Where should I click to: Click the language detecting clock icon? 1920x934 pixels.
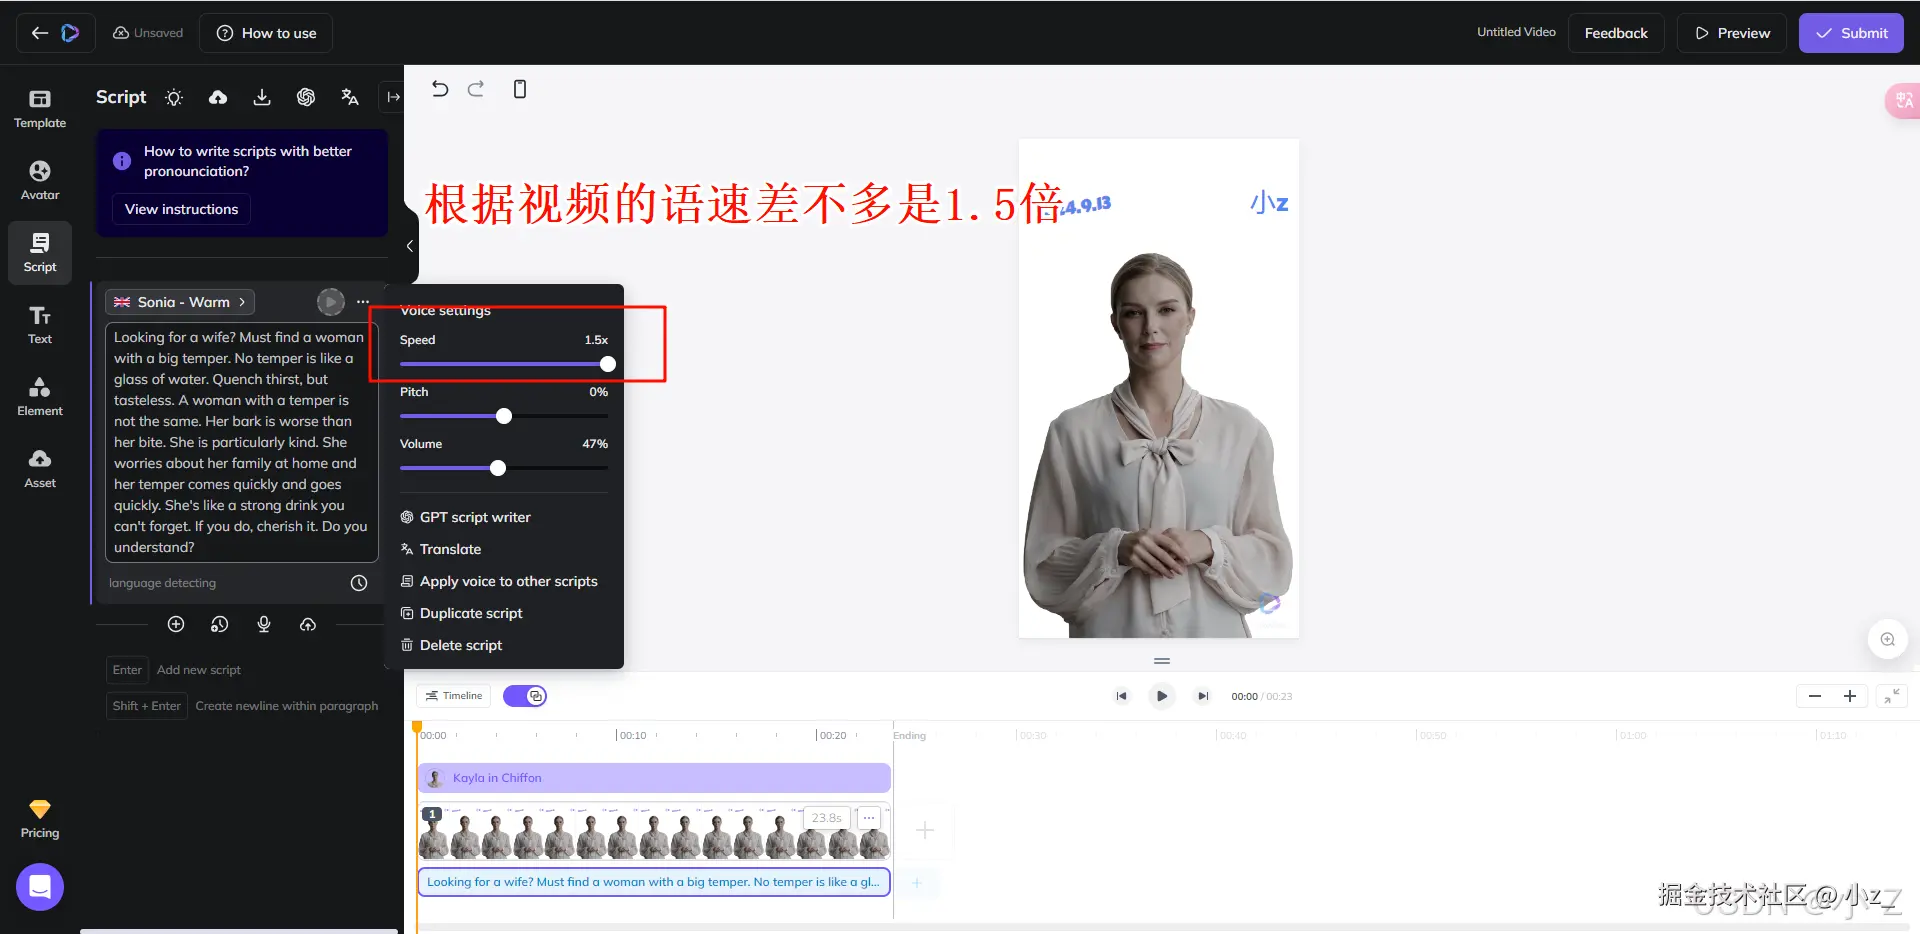point(358,583)
